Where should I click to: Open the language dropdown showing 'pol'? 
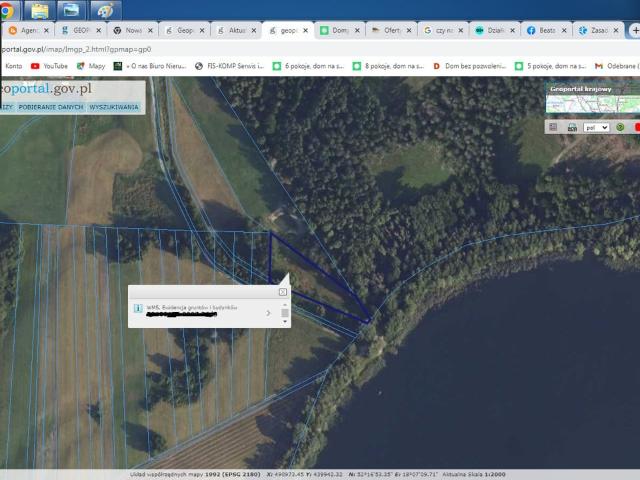point(597,127)
